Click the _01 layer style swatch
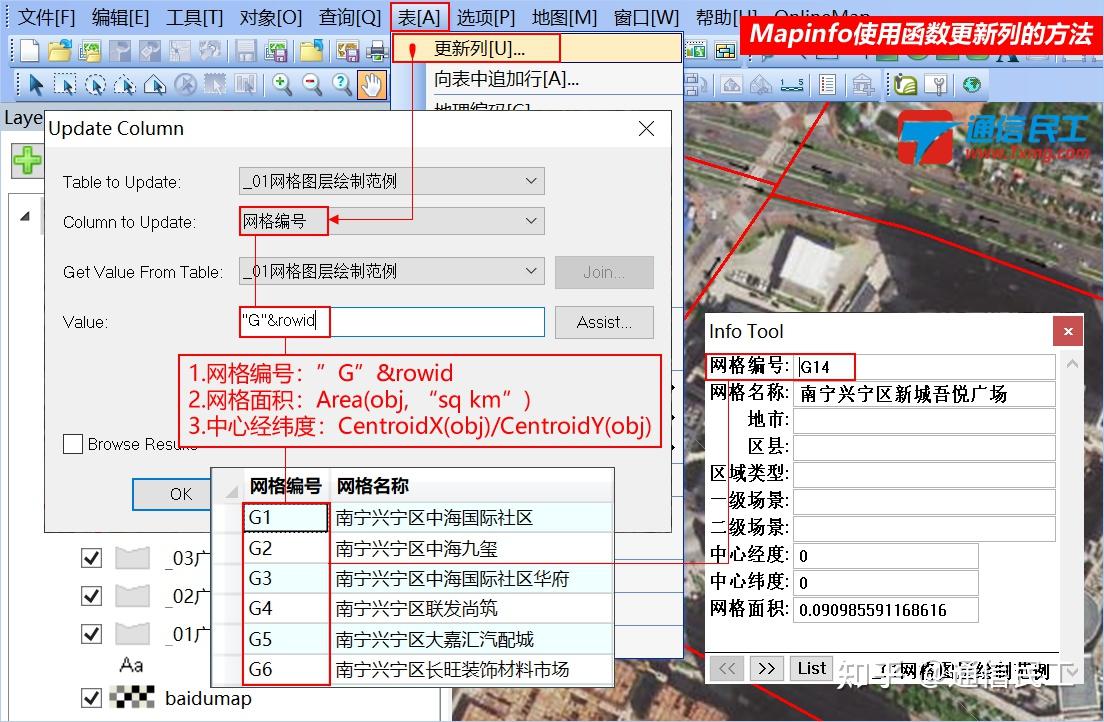The width and height of the screenshot is (1104, 722). click(132, 634)
